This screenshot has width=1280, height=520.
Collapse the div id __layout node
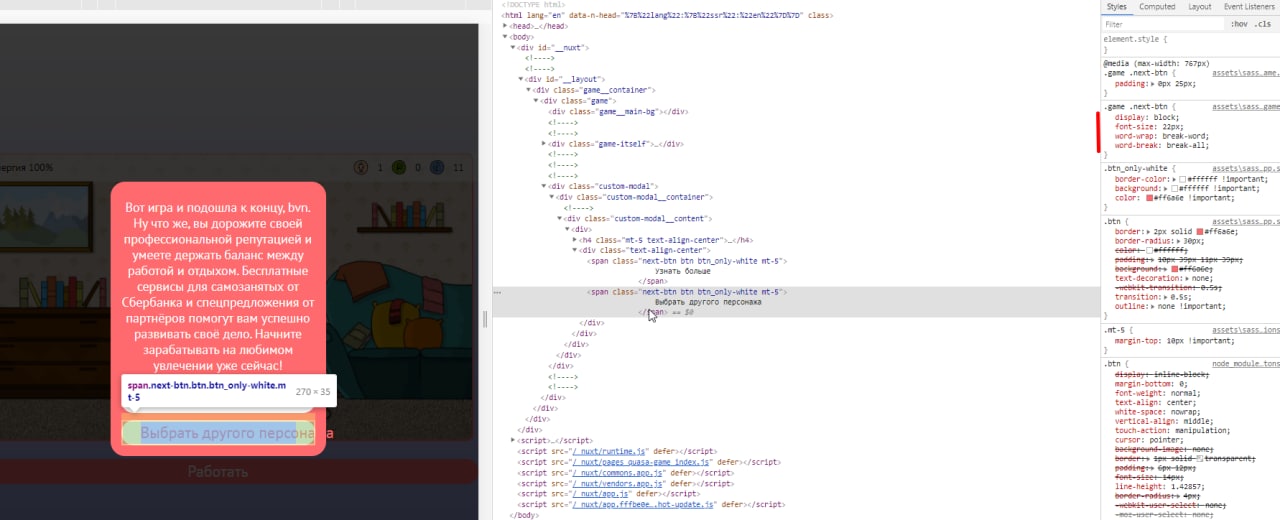[521, 79]
